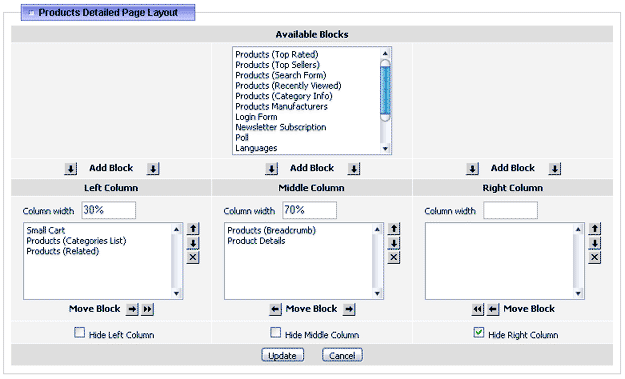Move Middle Column block left
This screenshot has height=379, width=625.
[x=275, y=309]
